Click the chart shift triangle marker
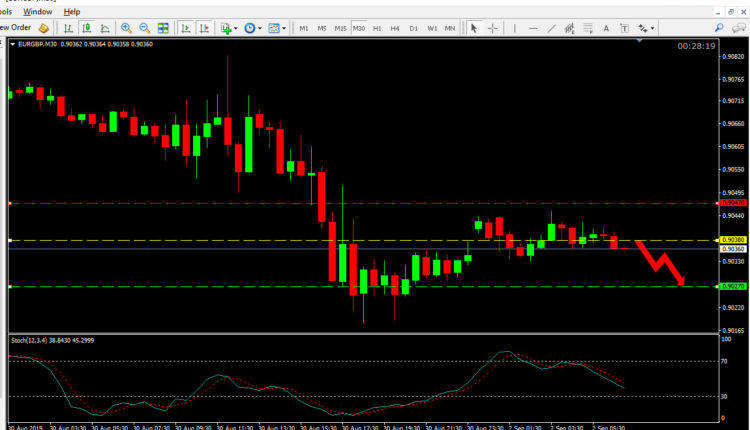 [640, 41]
